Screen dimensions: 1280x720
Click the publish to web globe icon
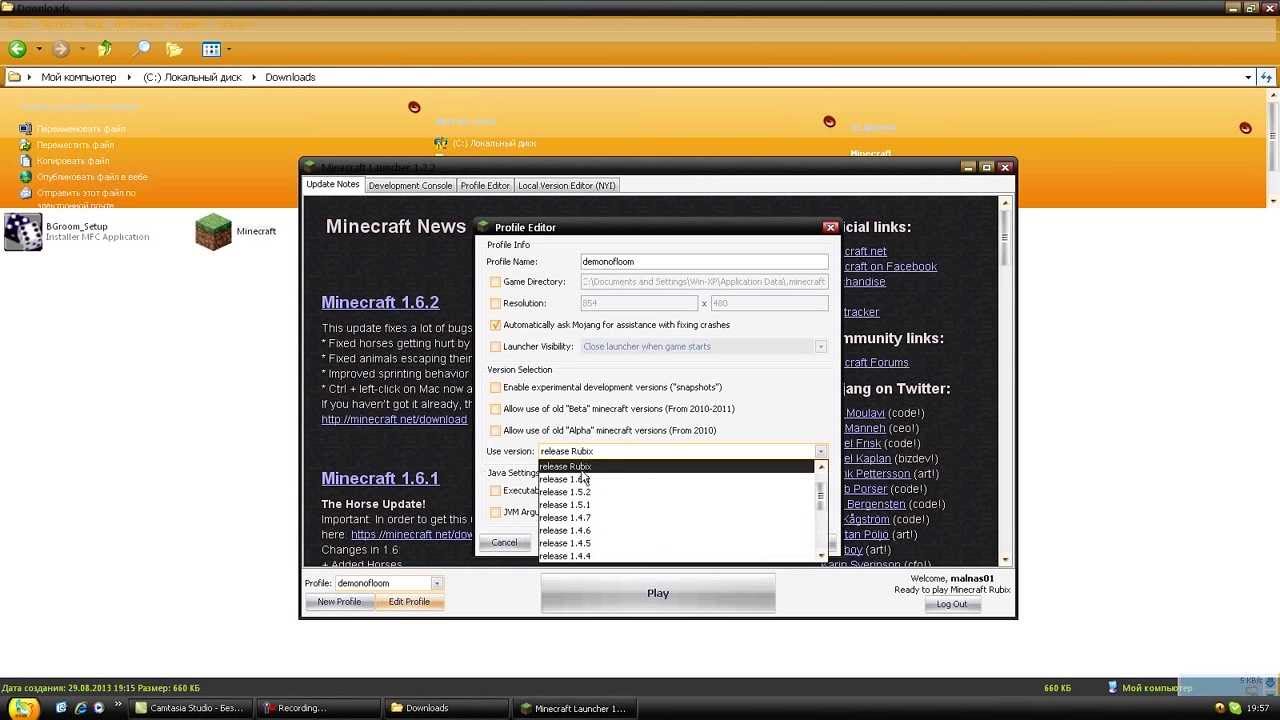[25, 176]
